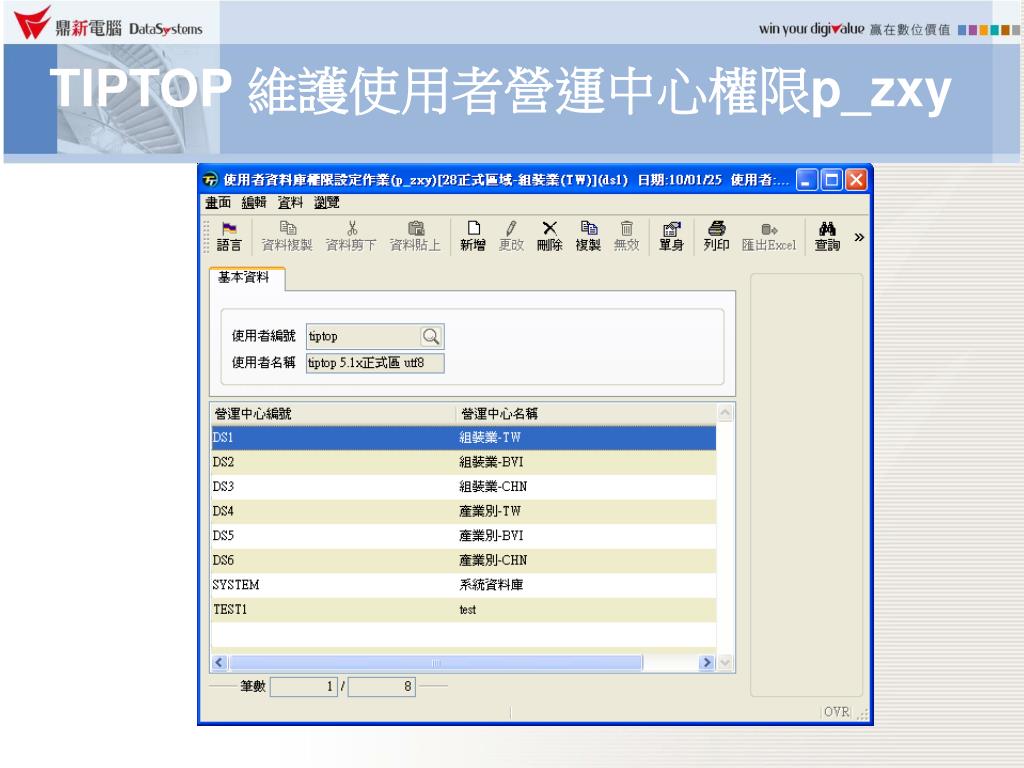Select the DS1 row
1024x768 pixels.
tap(464, 438)
